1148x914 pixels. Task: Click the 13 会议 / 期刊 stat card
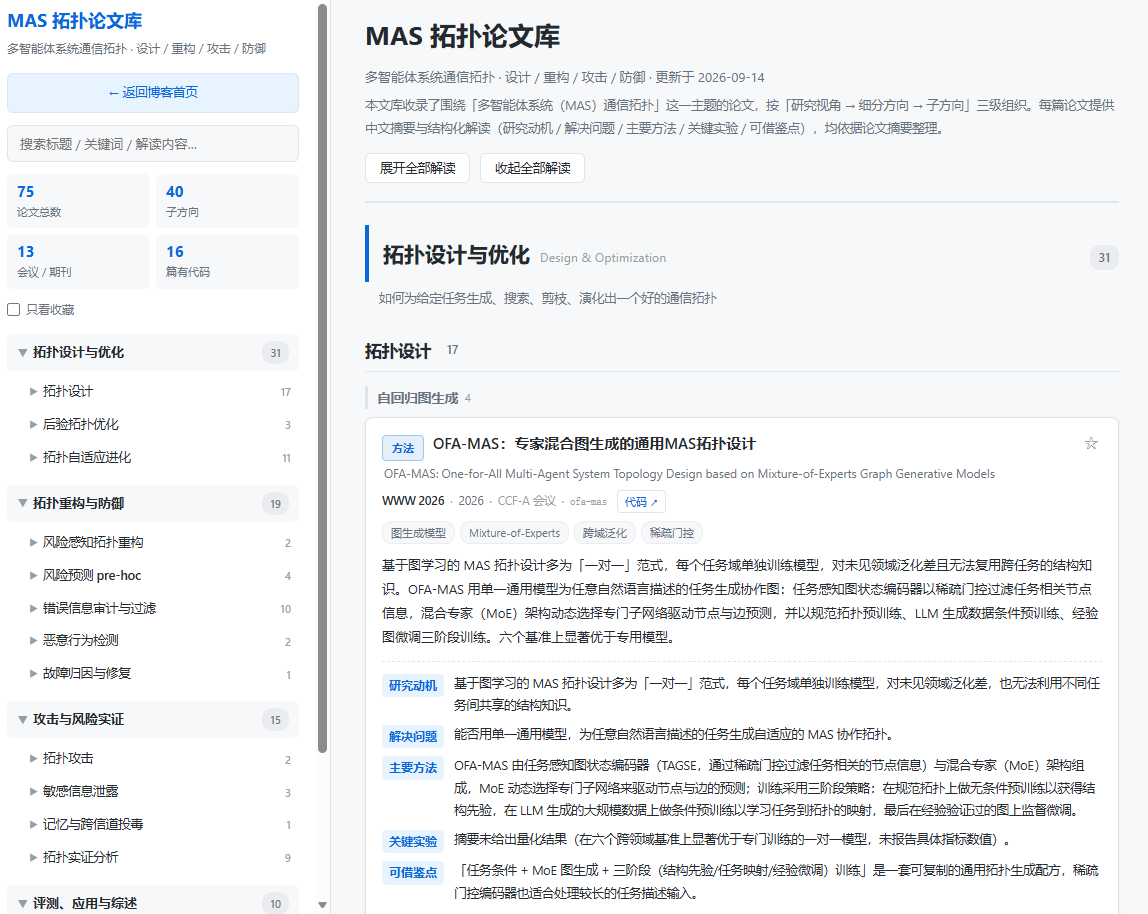tap(78, 261)
